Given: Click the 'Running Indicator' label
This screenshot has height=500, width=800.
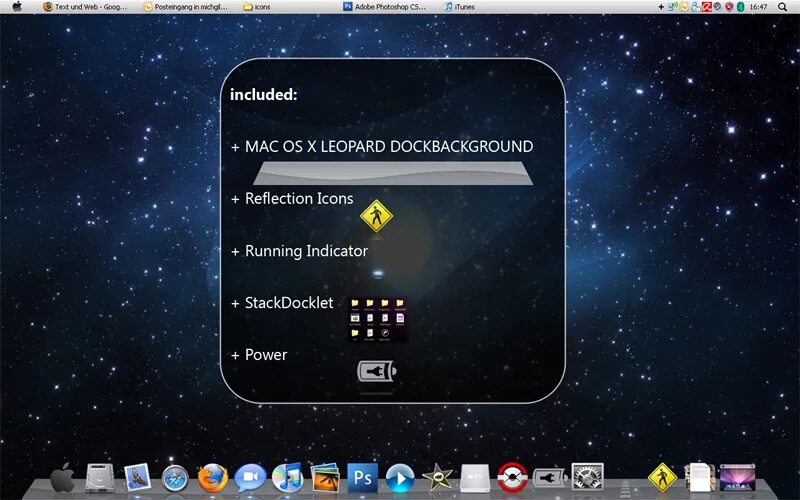Looking at the screenshot, I should click(306, 251).
